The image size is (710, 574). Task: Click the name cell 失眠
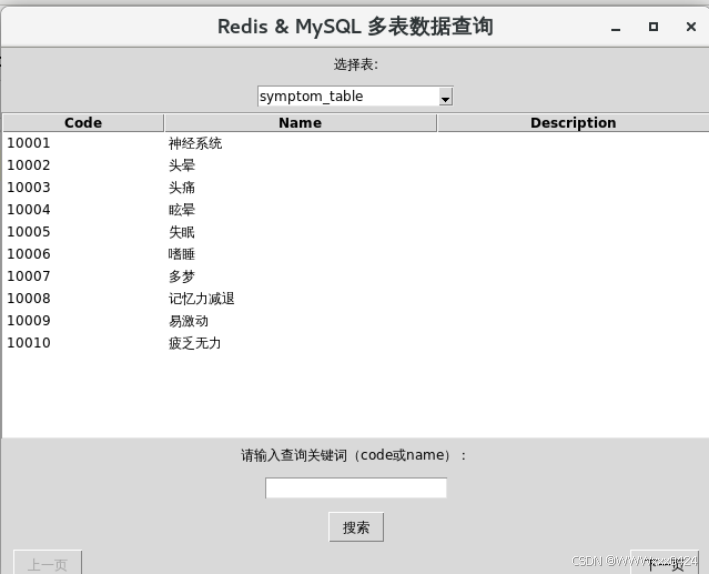click(x=182, y=232)
